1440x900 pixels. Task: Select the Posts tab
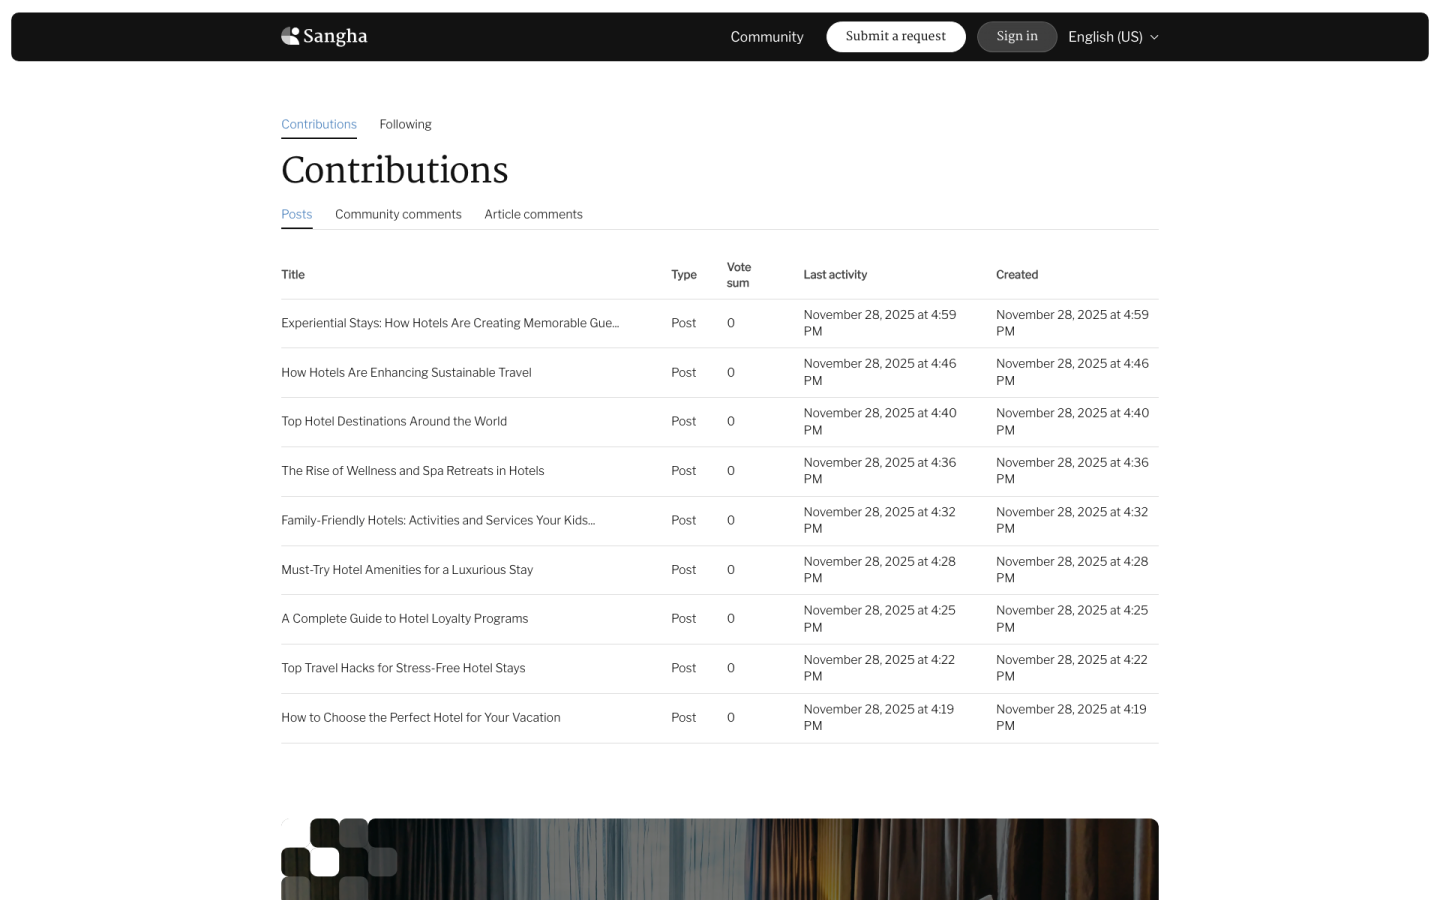pos(296,214)
